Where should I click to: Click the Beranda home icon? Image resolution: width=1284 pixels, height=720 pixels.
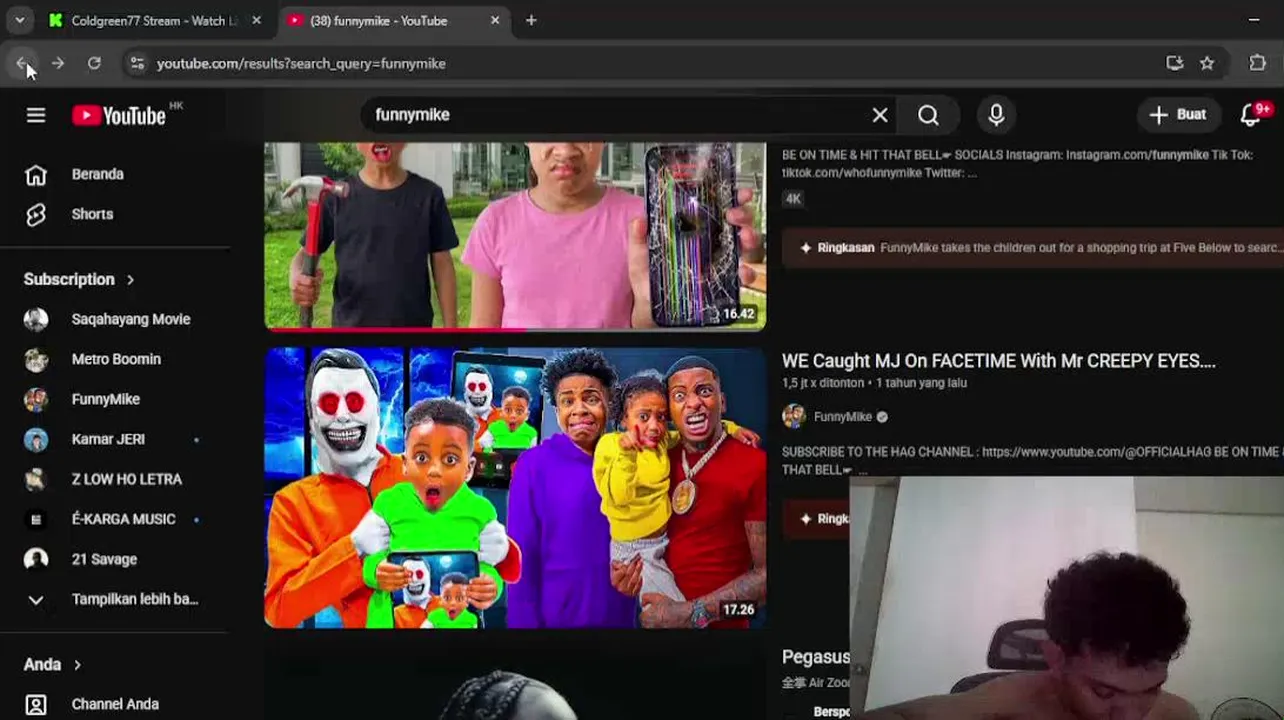36,175
